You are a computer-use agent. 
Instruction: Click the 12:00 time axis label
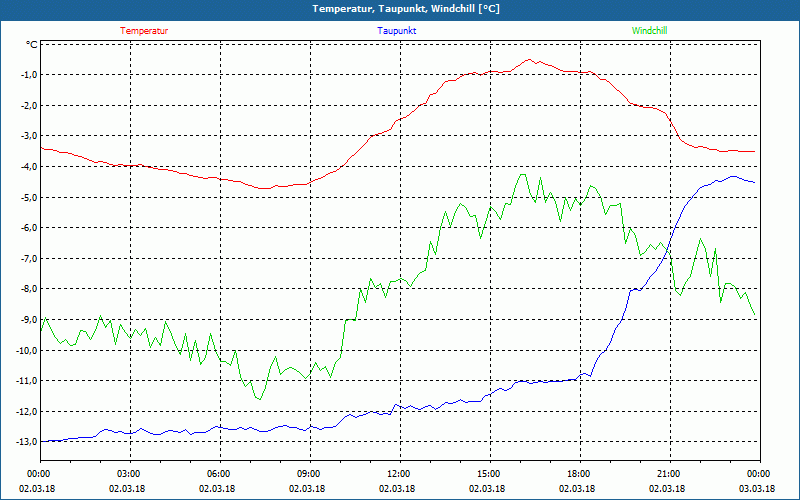coord(397,474)
